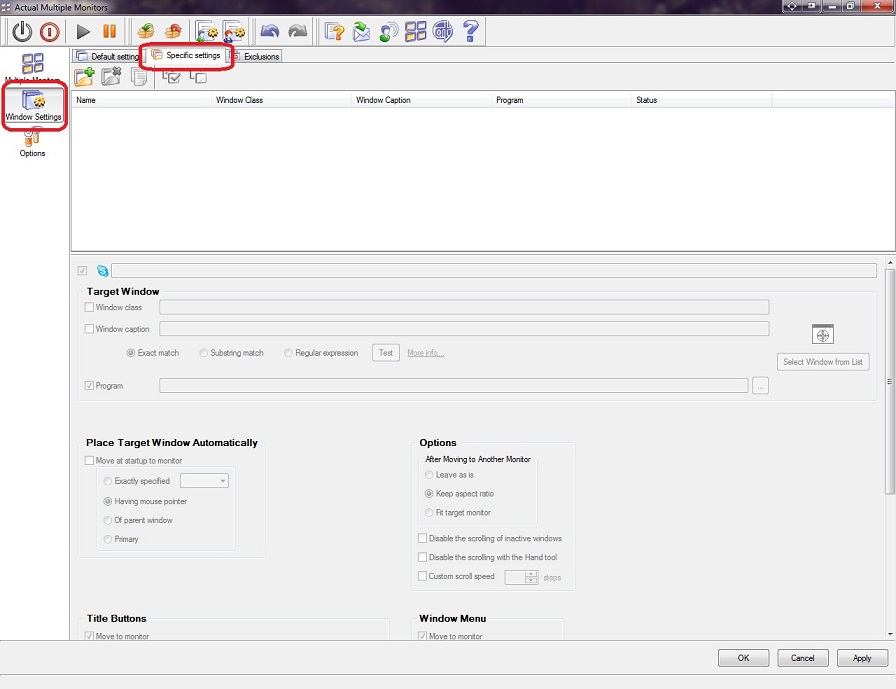This screenshot has height=689, width=896.
Task: Select the Keep aspect ratio radio button
Action: click(429, 494)
